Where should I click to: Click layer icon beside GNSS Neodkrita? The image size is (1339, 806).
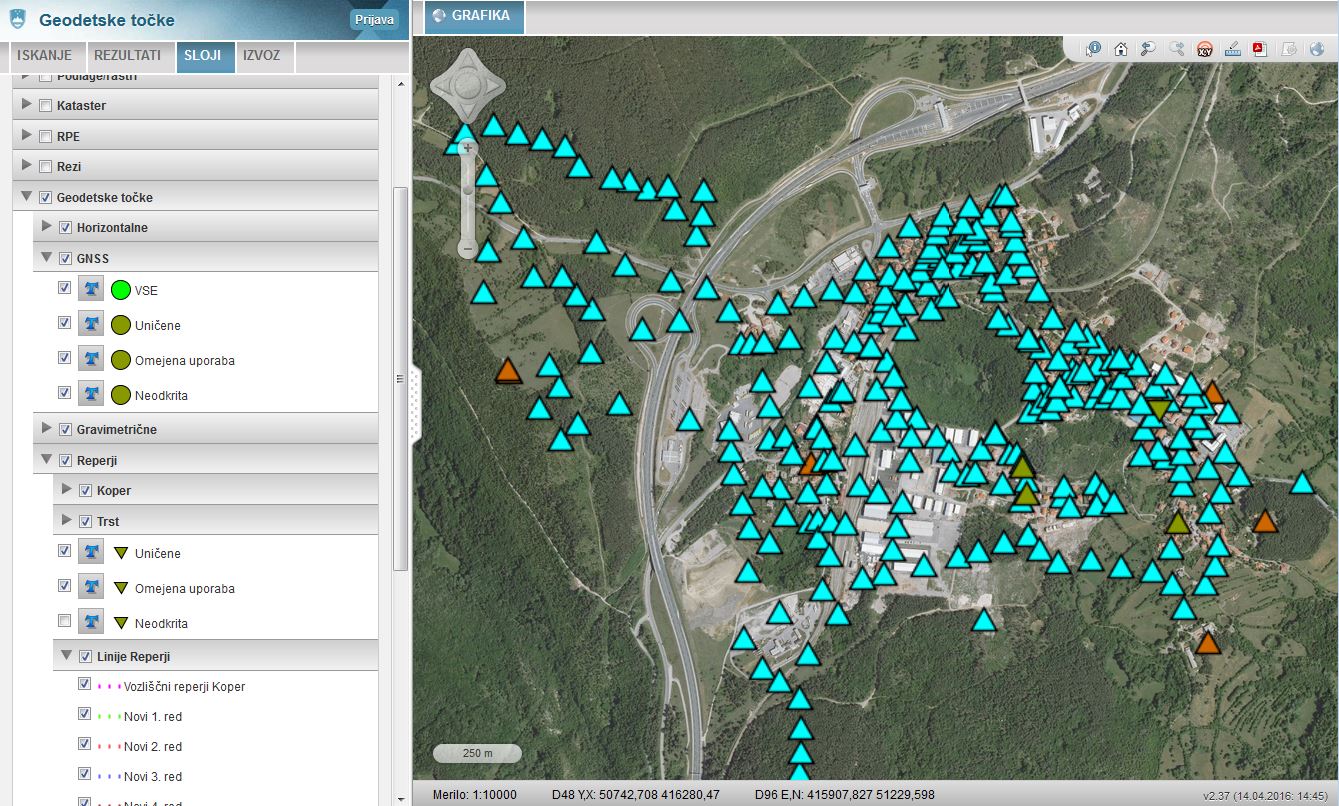point(91,395)
